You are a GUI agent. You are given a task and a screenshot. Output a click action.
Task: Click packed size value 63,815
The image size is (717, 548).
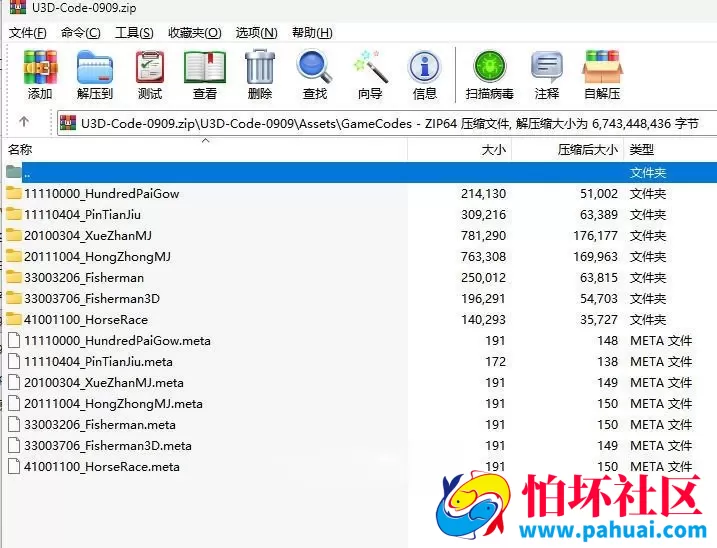(x=599, y=278)
